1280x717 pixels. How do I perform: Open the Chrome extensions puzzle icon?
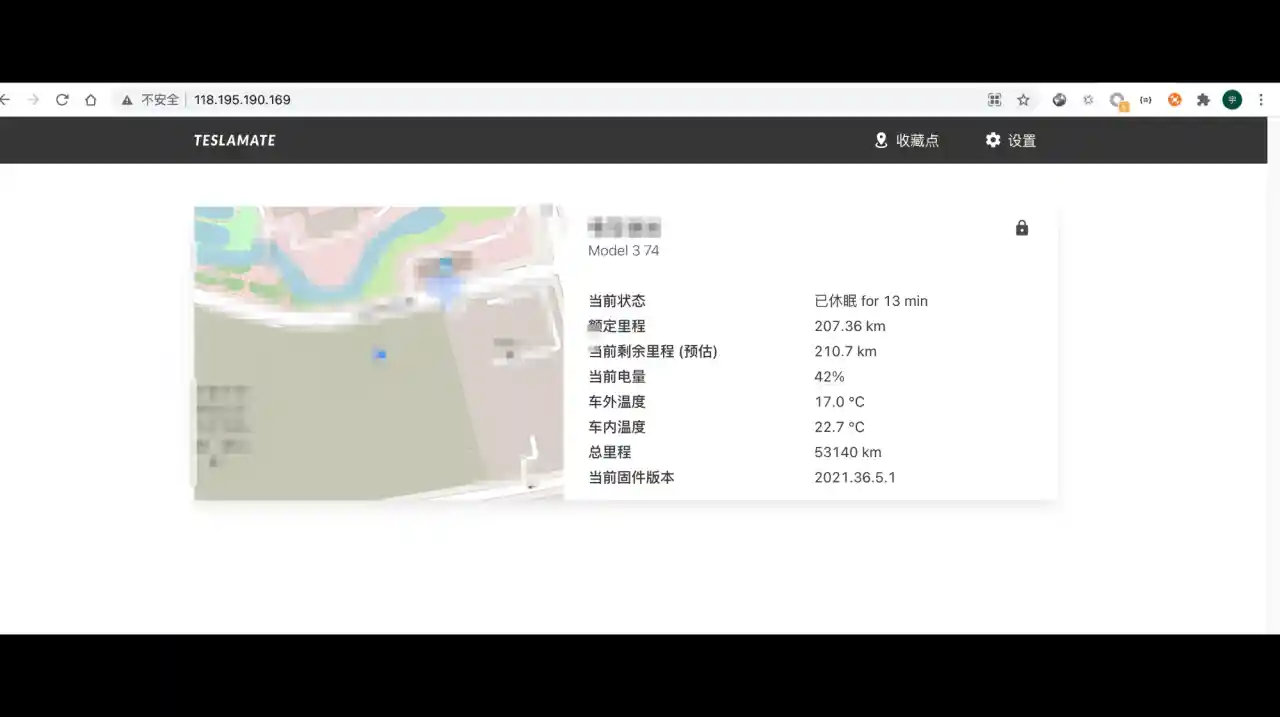pos(1203,99)
